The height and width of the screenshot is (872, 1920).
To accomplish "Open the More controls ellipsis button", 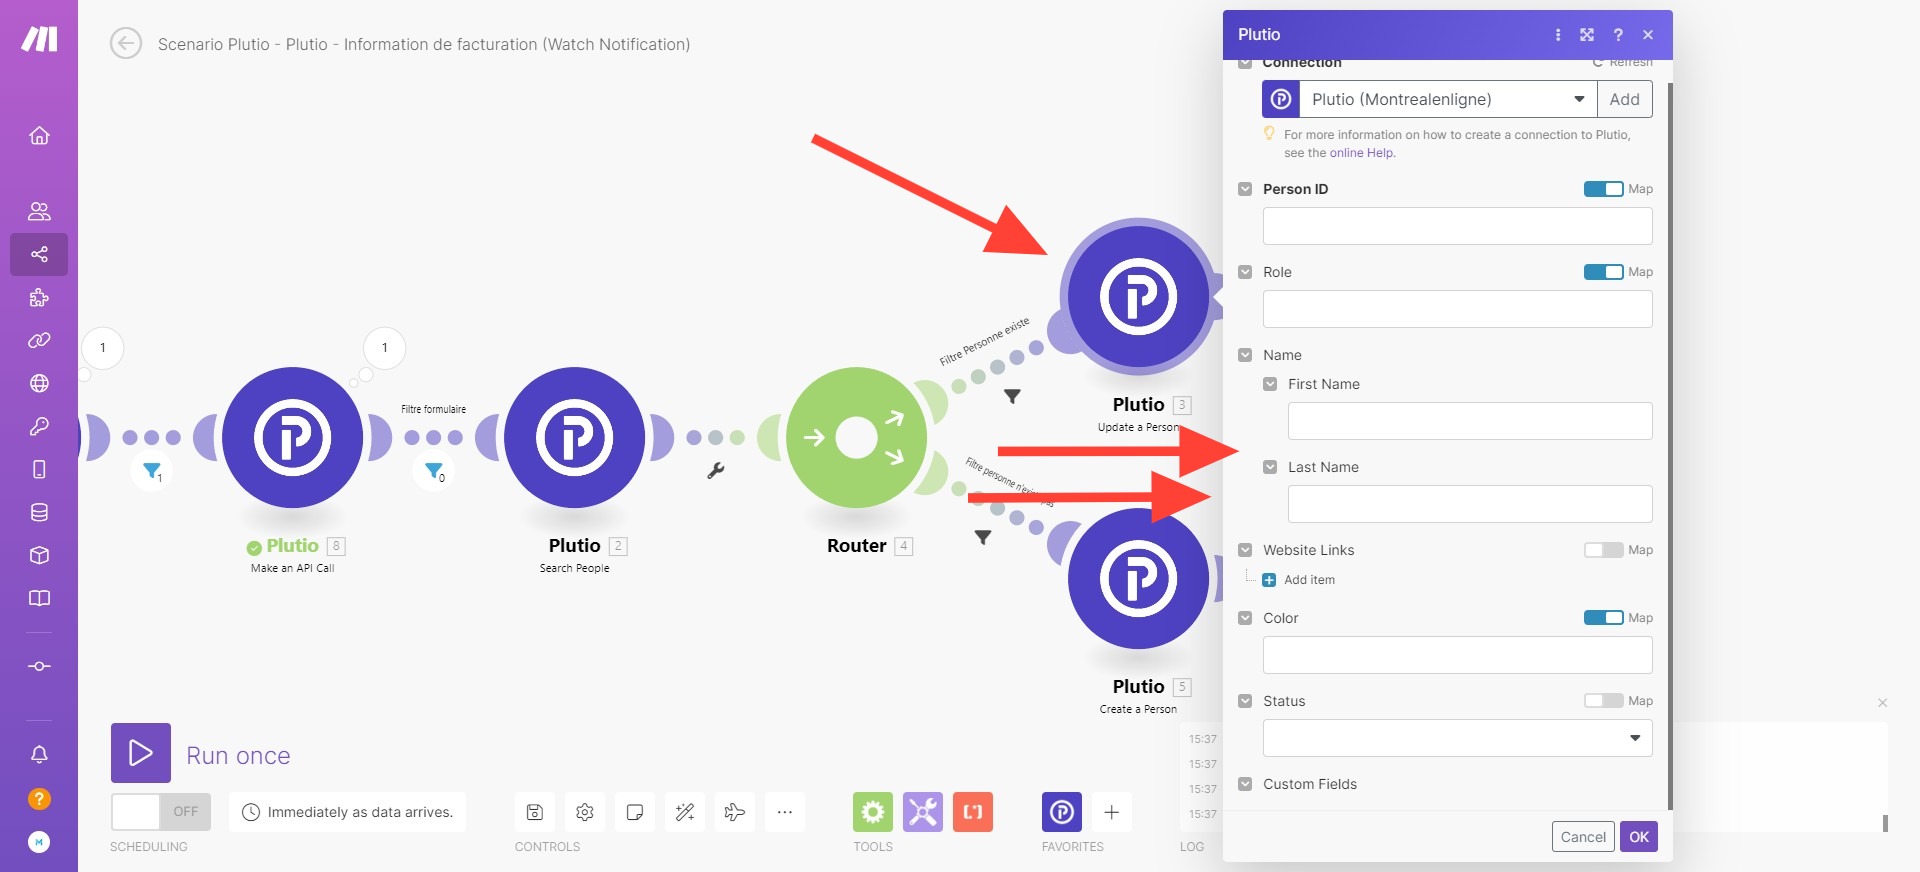I will (x=785, y=812).
